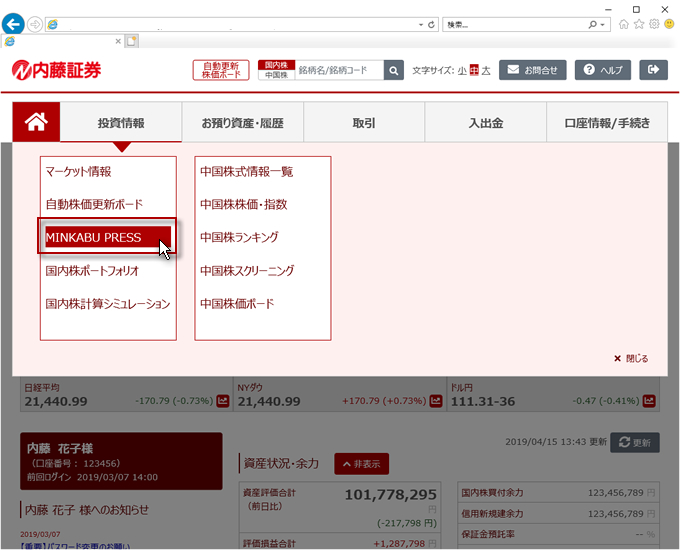Viewport: 680px width, 550px height.
Task: Open the ヘルプ help button
Action: (603, 70)
